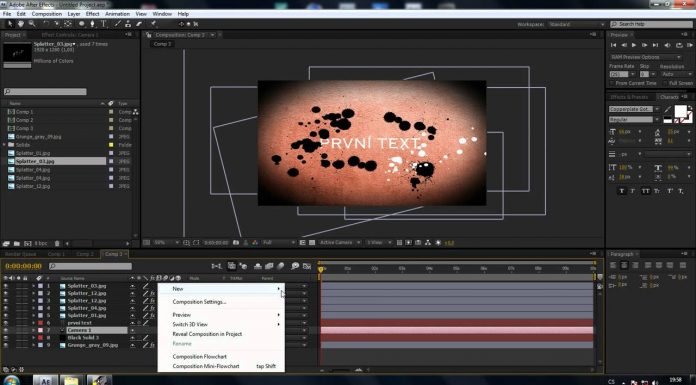
Task: Click the eyedropper in Character panel
Action: (x=668, y=109)
